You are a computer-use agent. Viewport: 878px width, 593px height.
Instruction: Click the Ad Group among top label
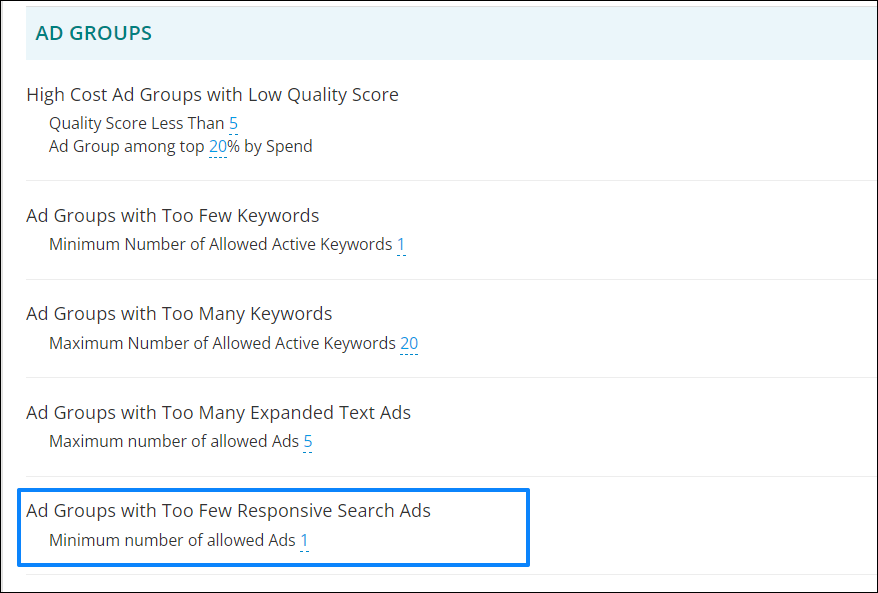coord(127,147)
